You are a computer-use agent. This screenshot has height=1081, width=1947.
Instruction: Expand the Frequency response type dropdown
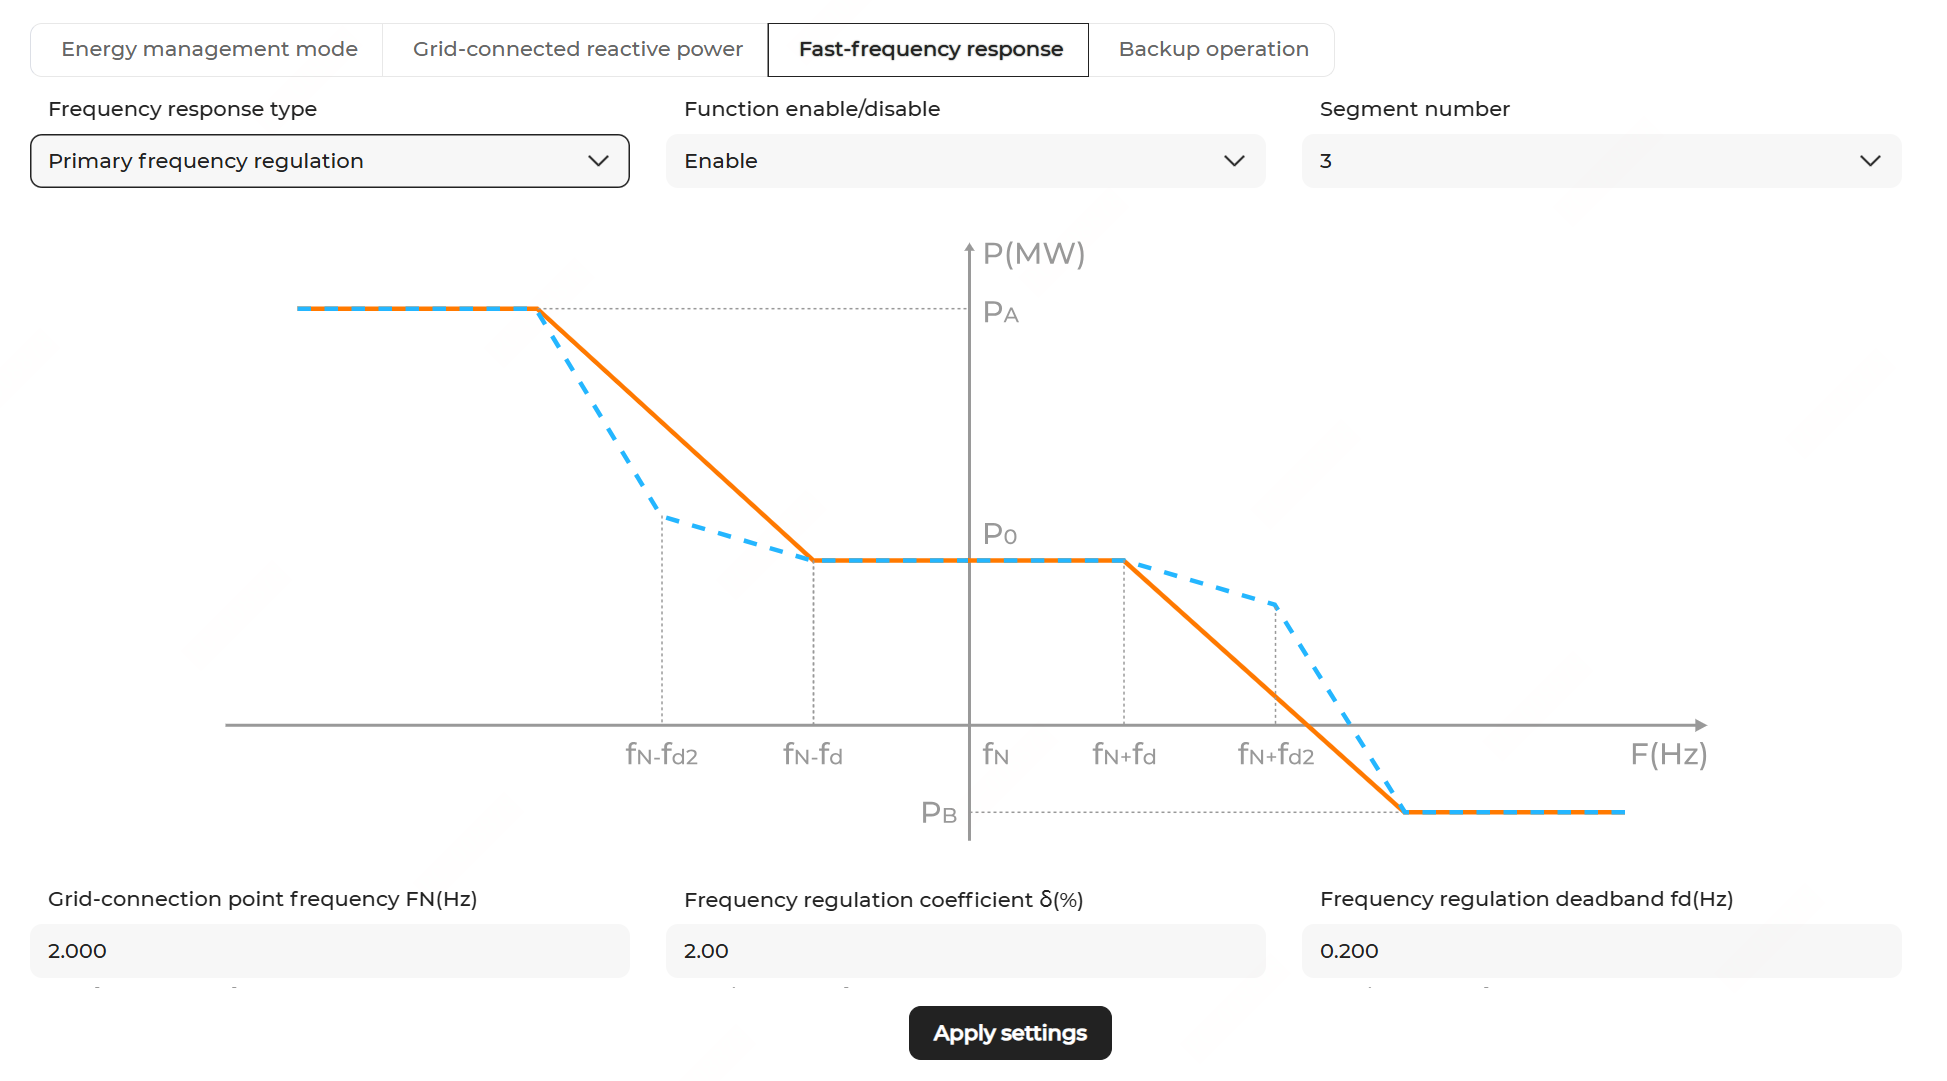point(330,161)
